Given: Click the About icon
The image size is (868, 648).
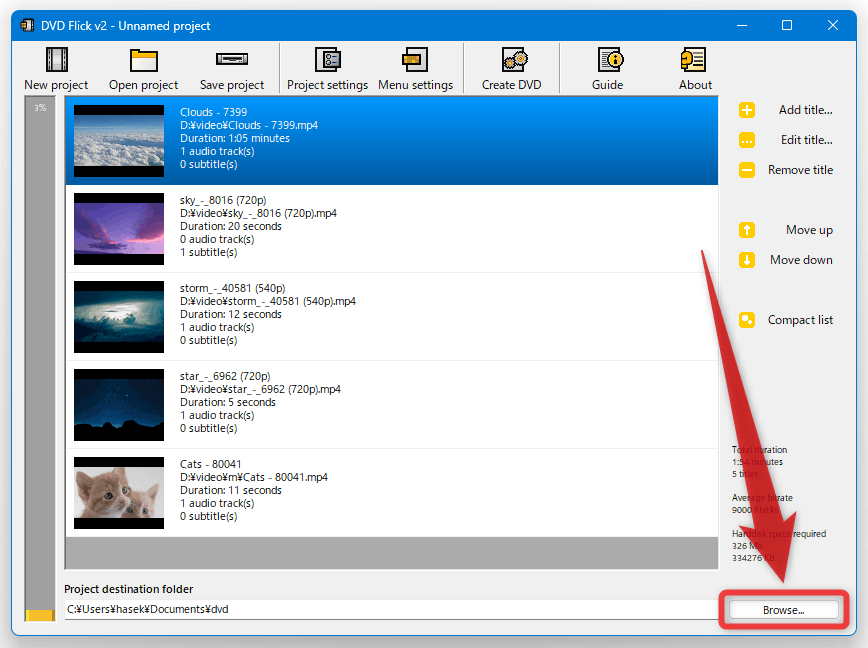Looking at the screenshot, I should point(693,59).
